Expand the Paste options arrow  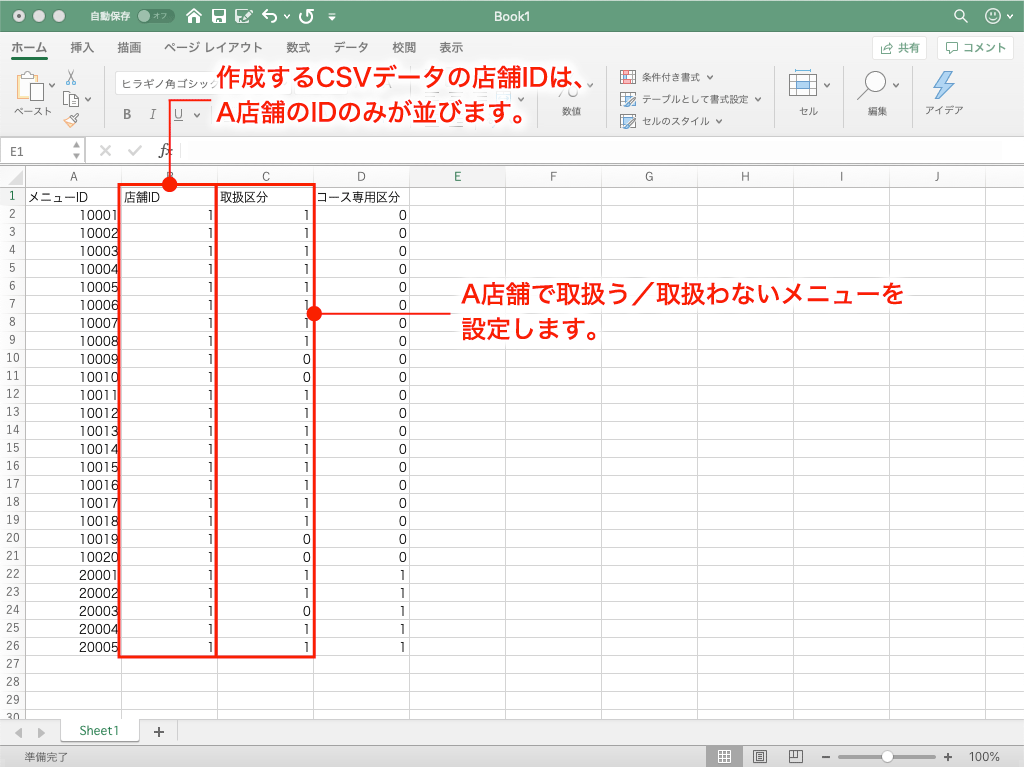pos(52,86)
